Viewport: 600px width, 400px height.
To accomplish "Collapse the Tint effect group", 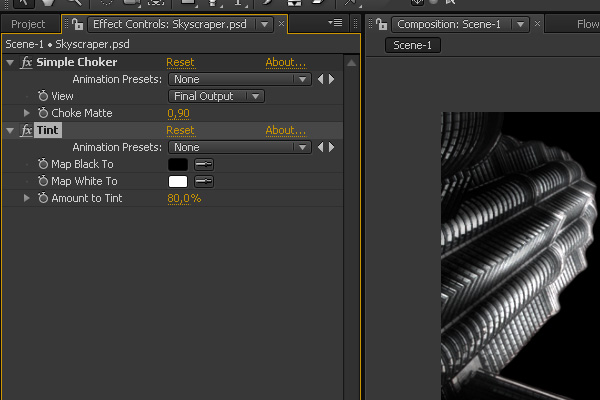I will (x=10, y=131).
